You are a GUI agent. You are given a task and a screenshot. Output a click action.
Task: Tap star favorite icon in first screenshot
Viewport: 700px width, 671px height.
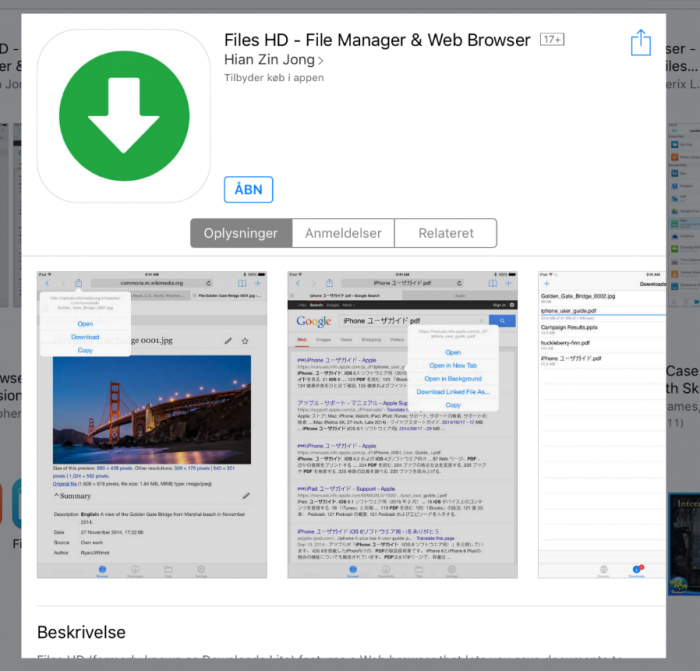(x=245, y=341)
